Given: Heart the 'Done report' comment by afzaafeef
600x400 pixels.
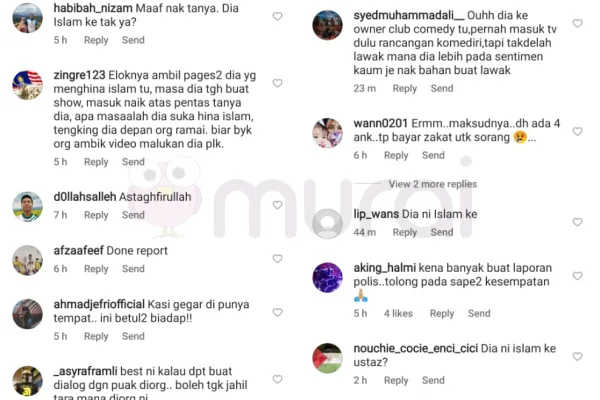Looking at the screenshot, I should [277, 258].
